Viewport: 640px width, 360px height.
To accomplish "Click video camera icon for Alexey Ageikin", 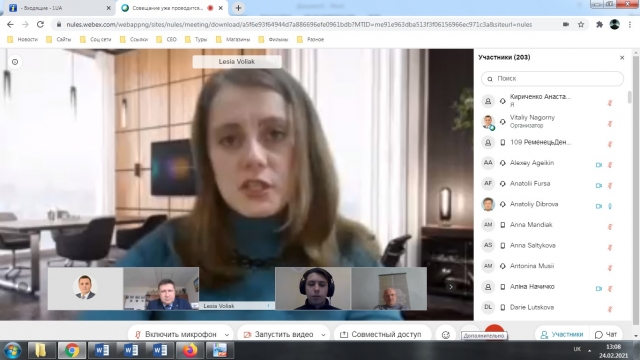I will pos(599,165).
